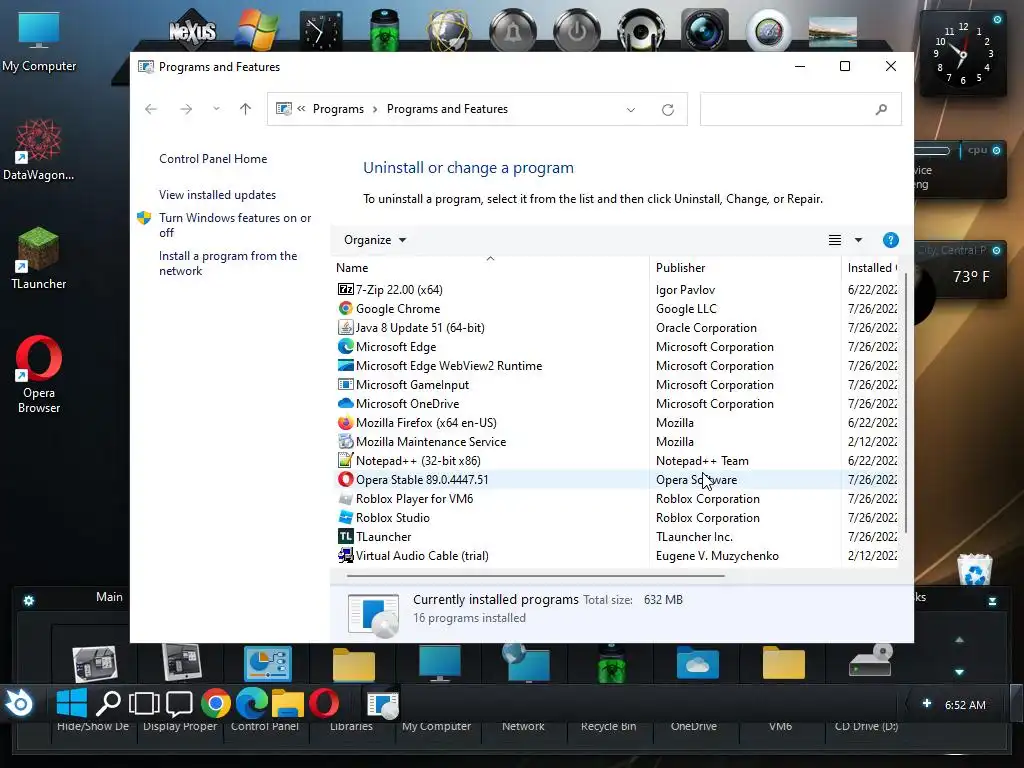Expand breadcrumb chevron after Programs

click(x=375, y=109)
